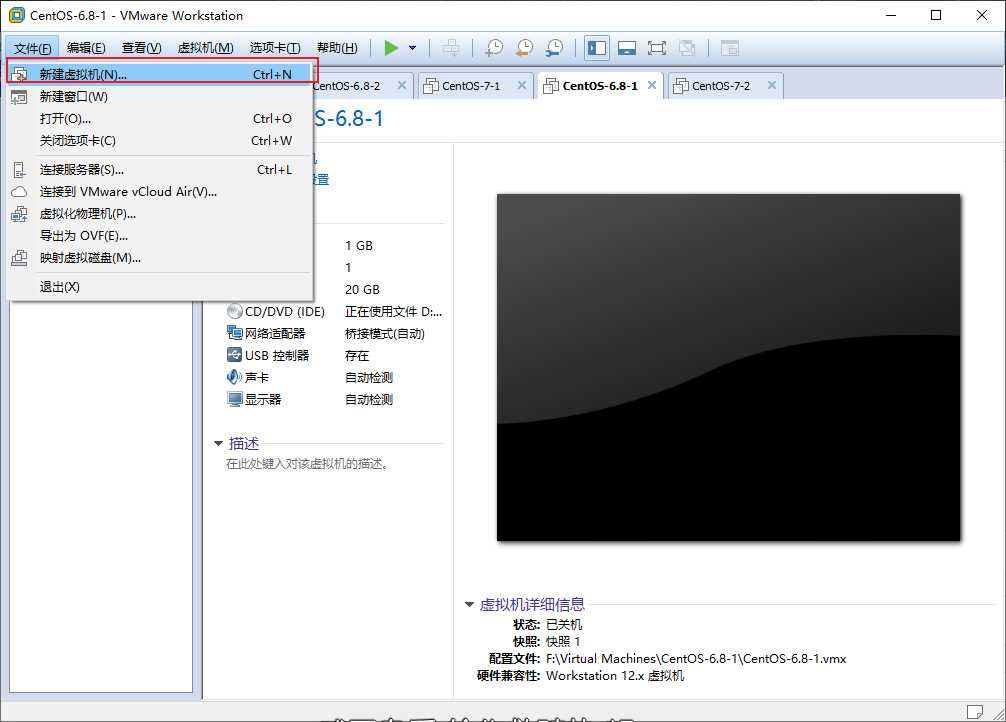Take a snapshot using the clock-plus icon
The image size is (1006, 722).
click(494, 48)
